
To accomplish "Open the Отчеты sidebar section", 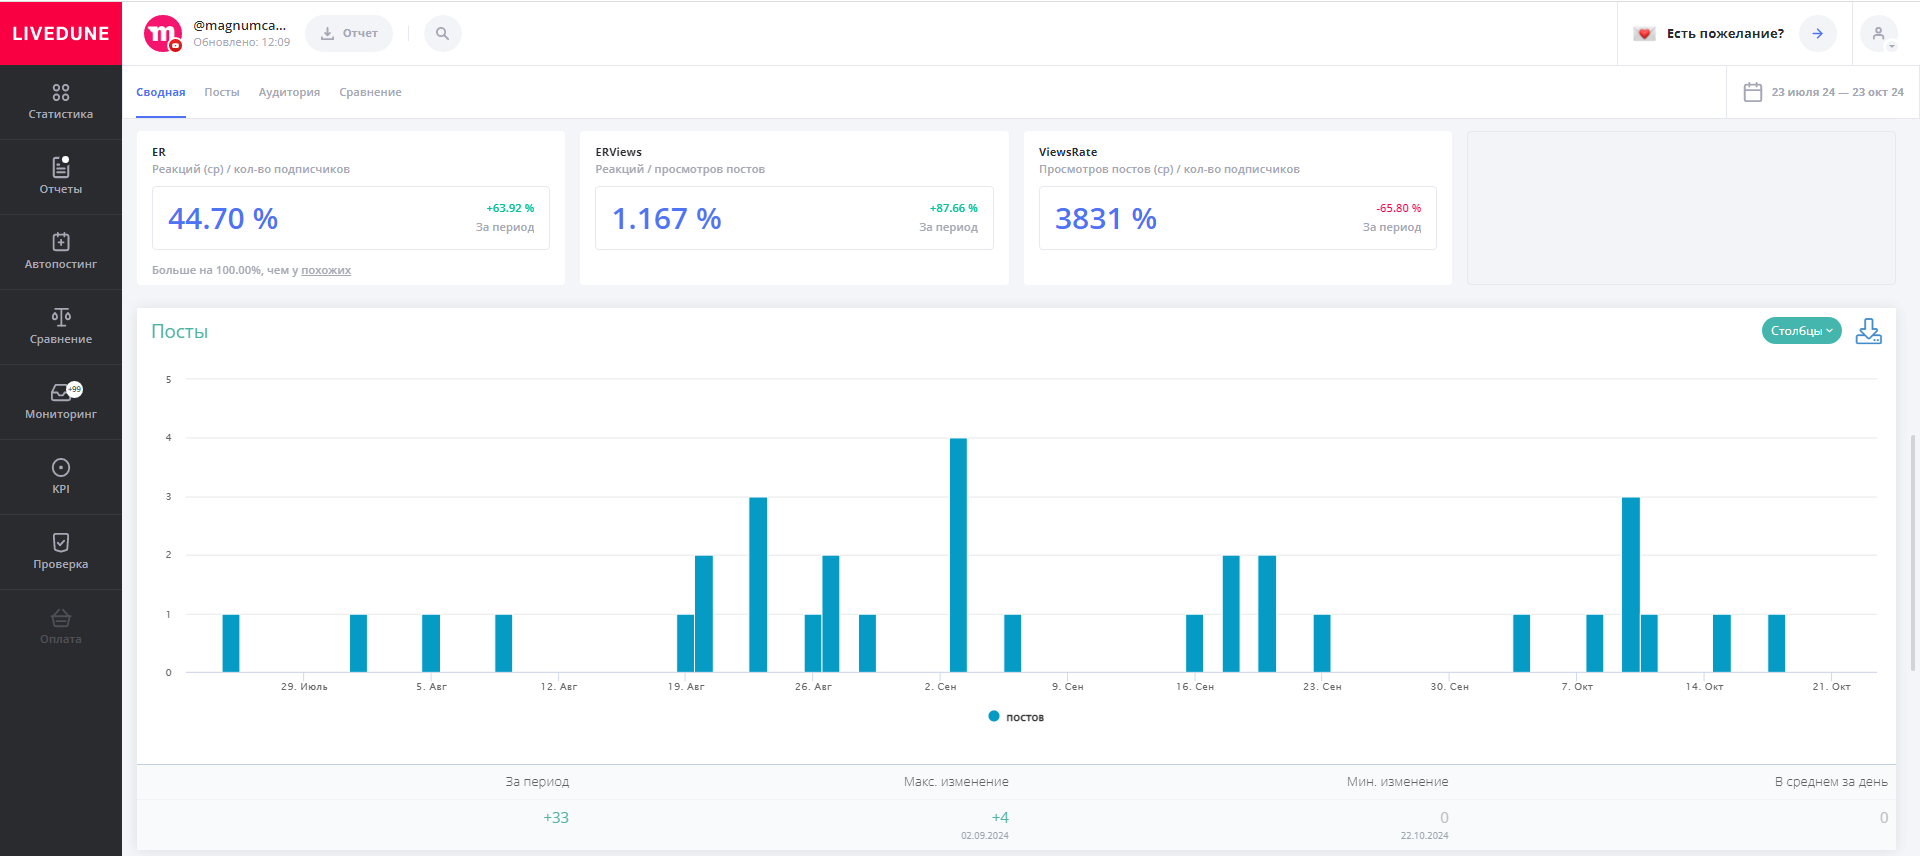I will tap(61, 176).
